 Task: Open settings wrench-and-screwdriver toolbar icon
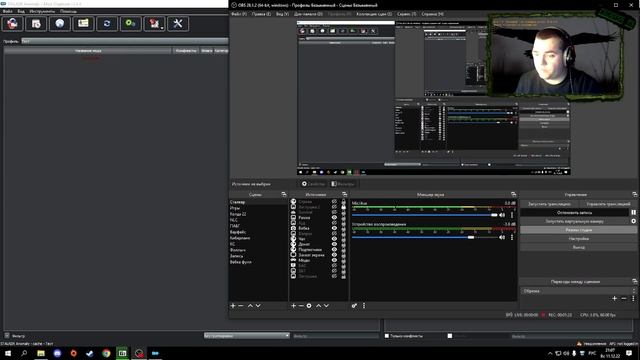[x=178, y=24]
